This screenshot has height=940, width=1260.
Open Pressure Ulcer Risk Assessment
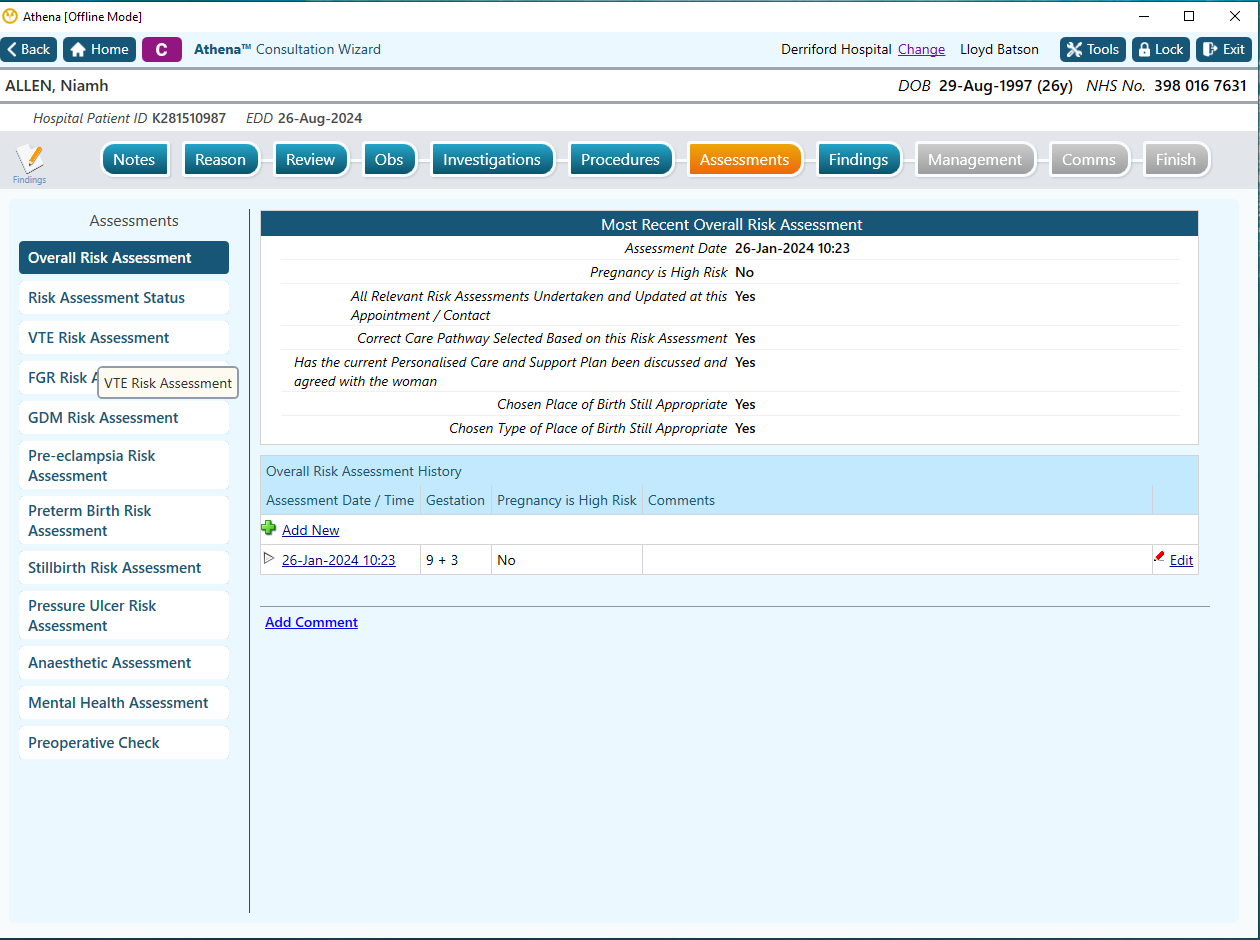click(124, 616)
